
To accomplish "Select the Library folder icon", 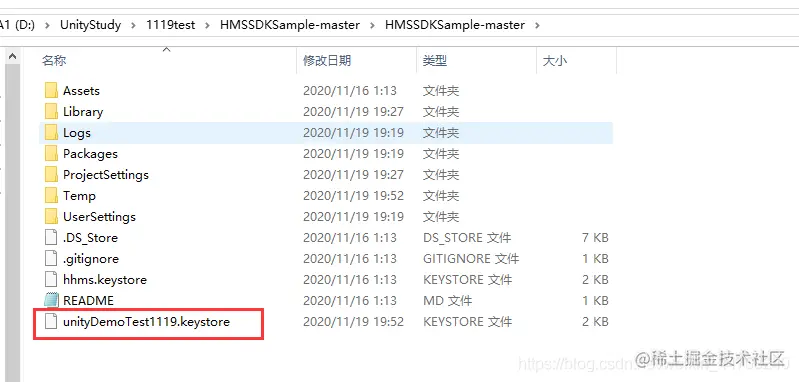I will tap(51, 112).
